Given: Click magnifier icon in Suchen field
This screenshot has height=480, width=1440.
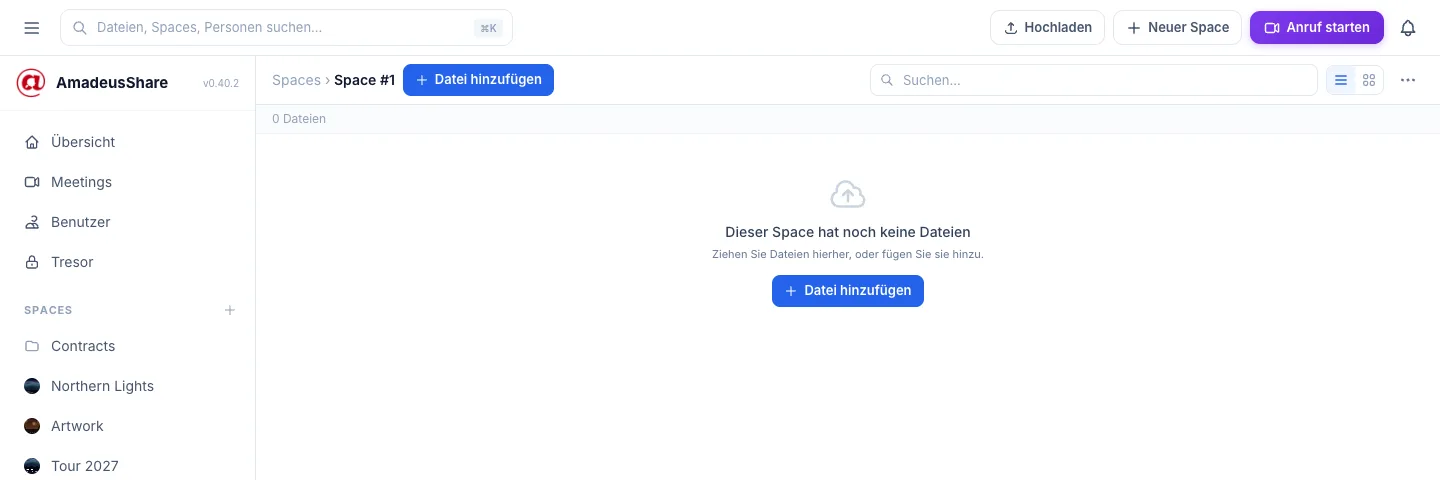Looking at the screenshot, I should tap(886, 80).
